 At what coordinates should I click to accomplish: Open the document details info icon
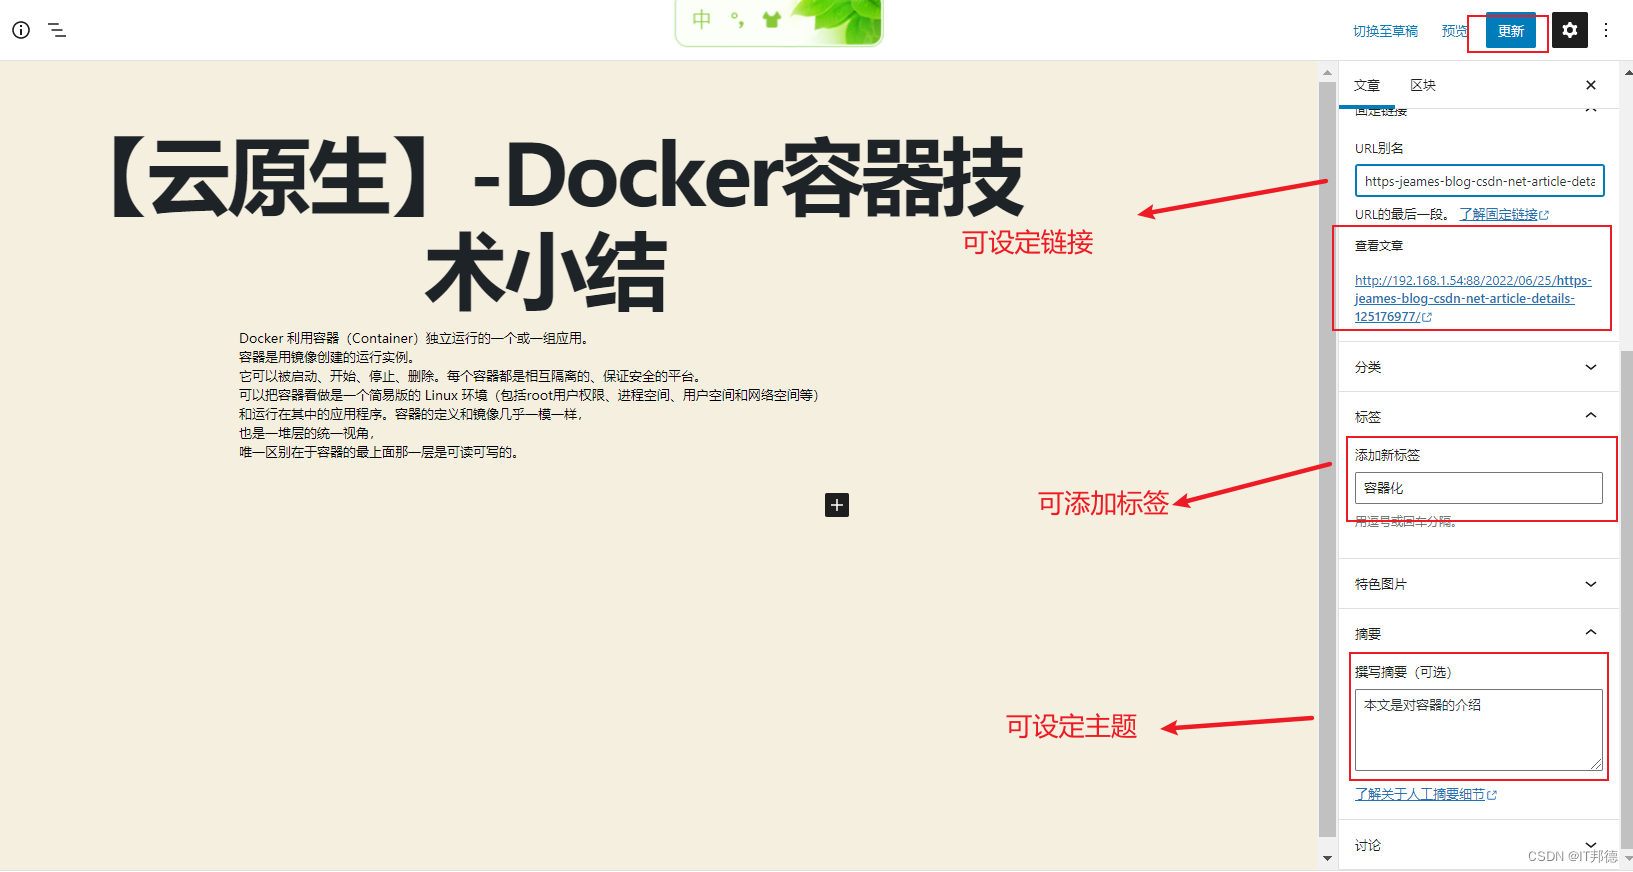coord(21,30)
